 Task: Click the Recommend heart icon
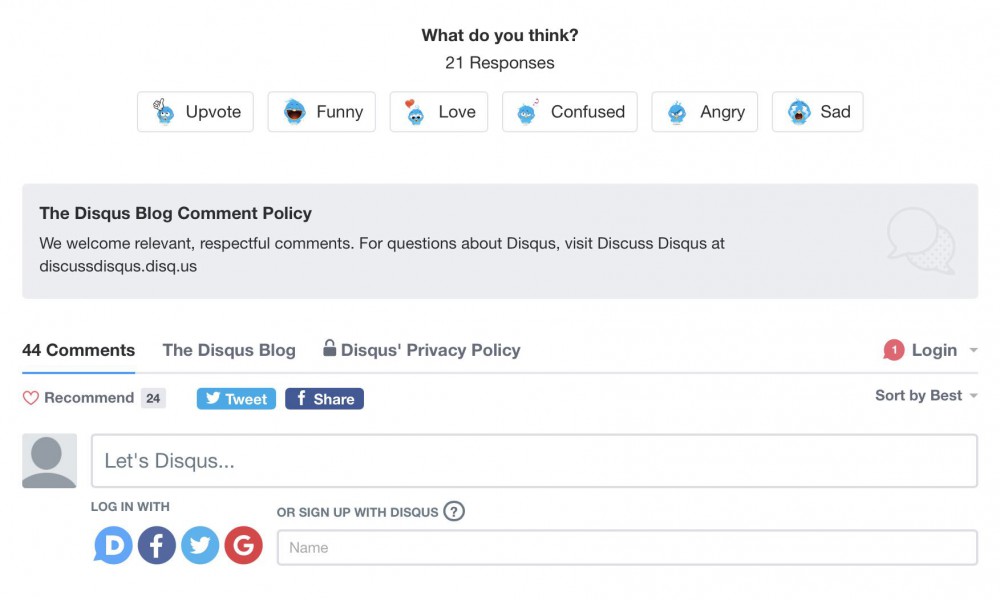(x=31, y=398)
